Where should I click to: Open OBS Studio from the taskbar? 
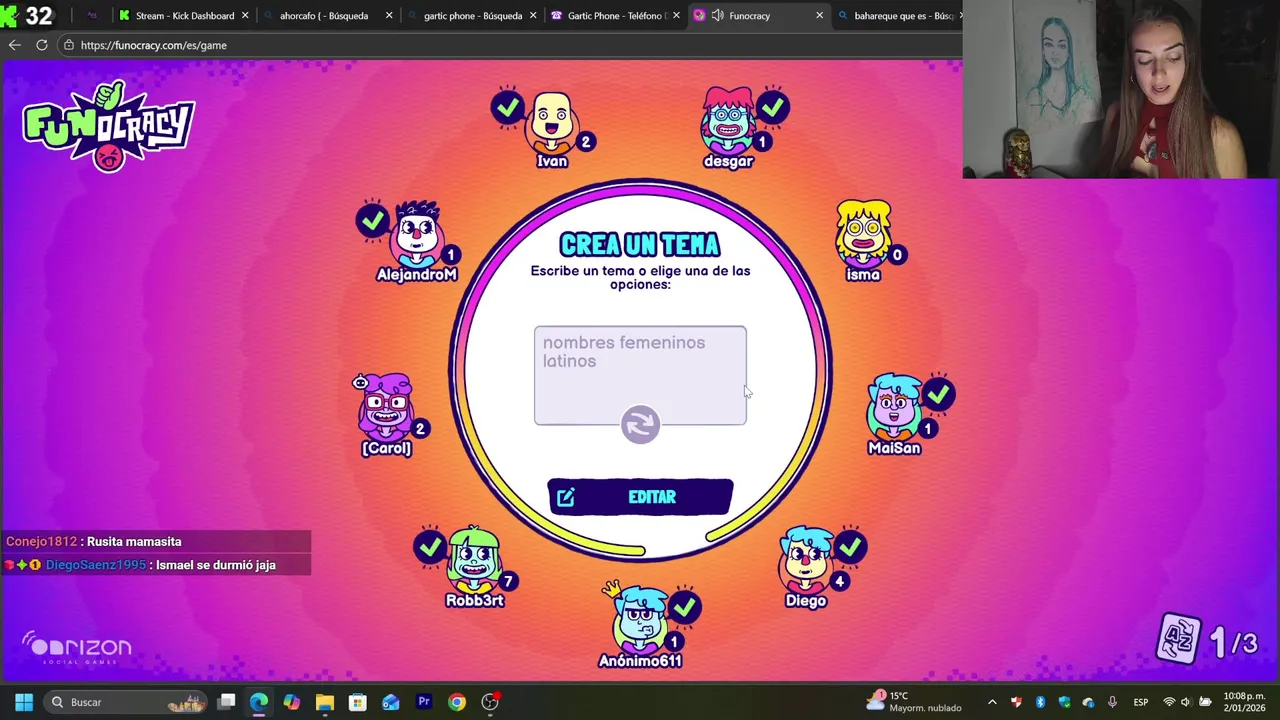490,702
